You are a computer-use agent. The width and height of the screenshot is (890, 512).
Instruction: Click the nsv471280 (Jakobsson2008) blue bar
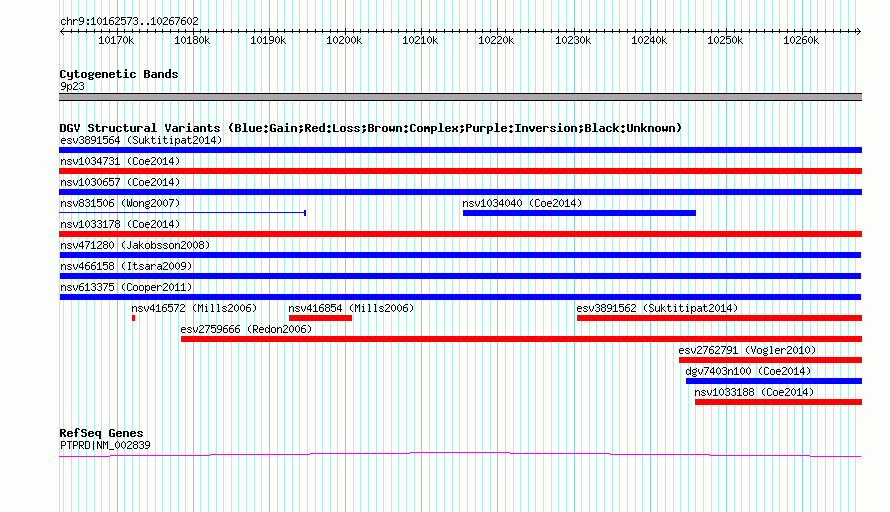click(x=460, y=255)
